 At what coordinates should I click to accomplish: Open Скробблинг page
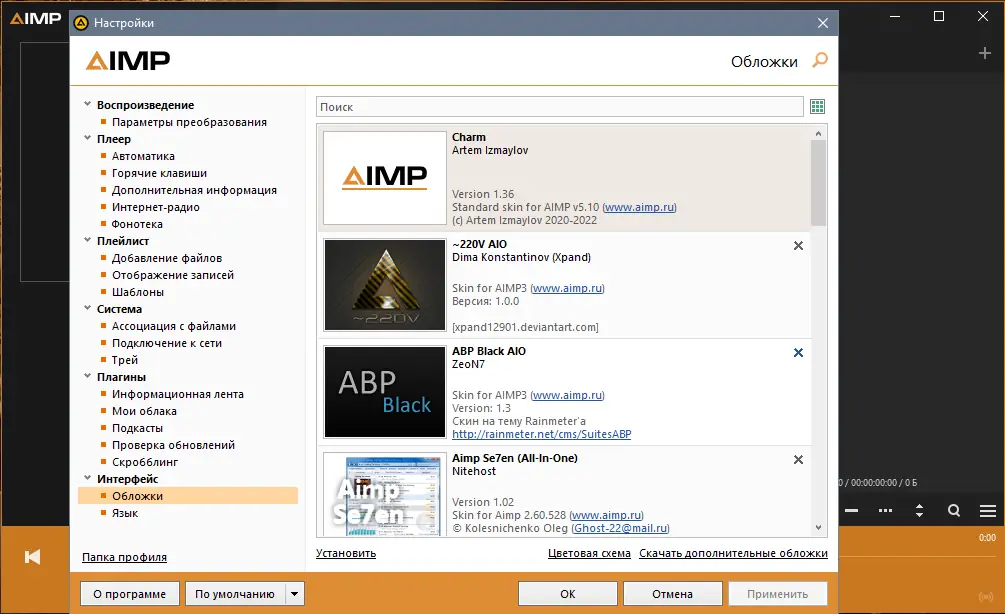coord(145,461)
